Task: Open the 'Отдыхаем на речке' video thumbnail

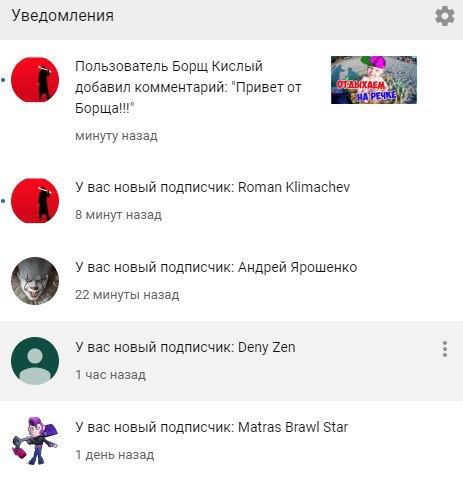Action: click(374, 80)
